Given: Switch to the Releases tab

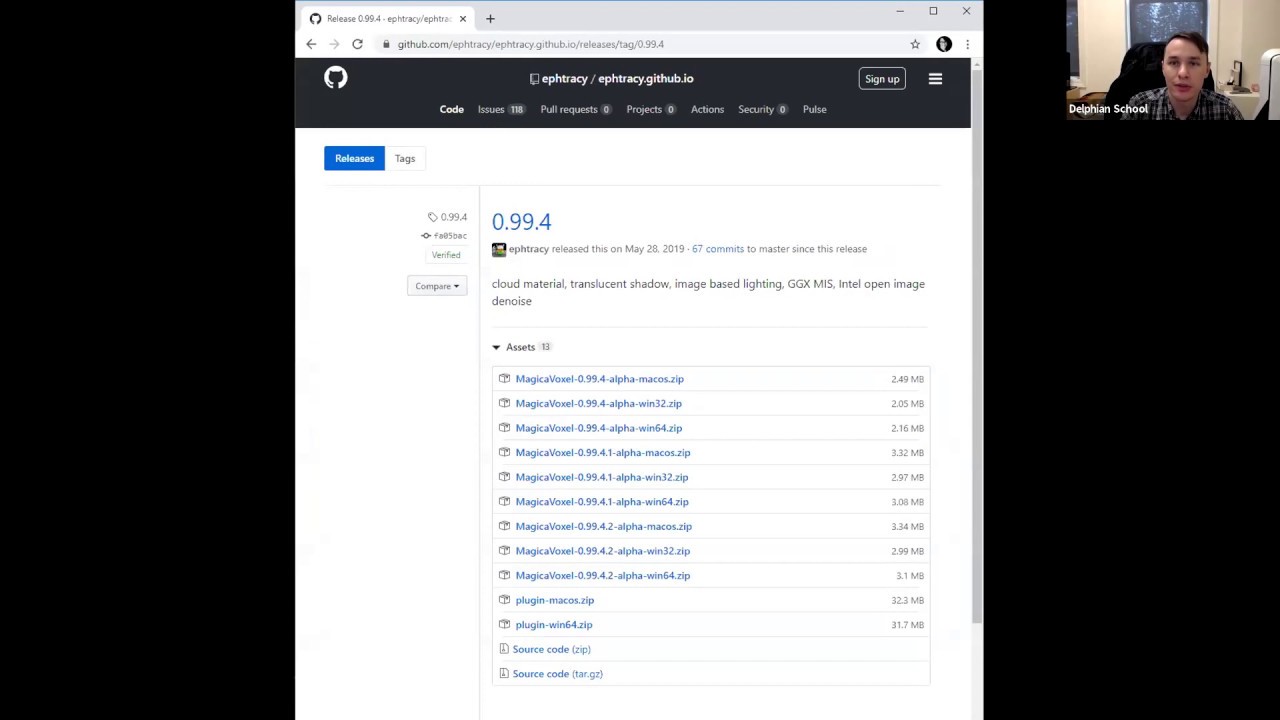Looking at the screenshot, I should click(354, 158).
